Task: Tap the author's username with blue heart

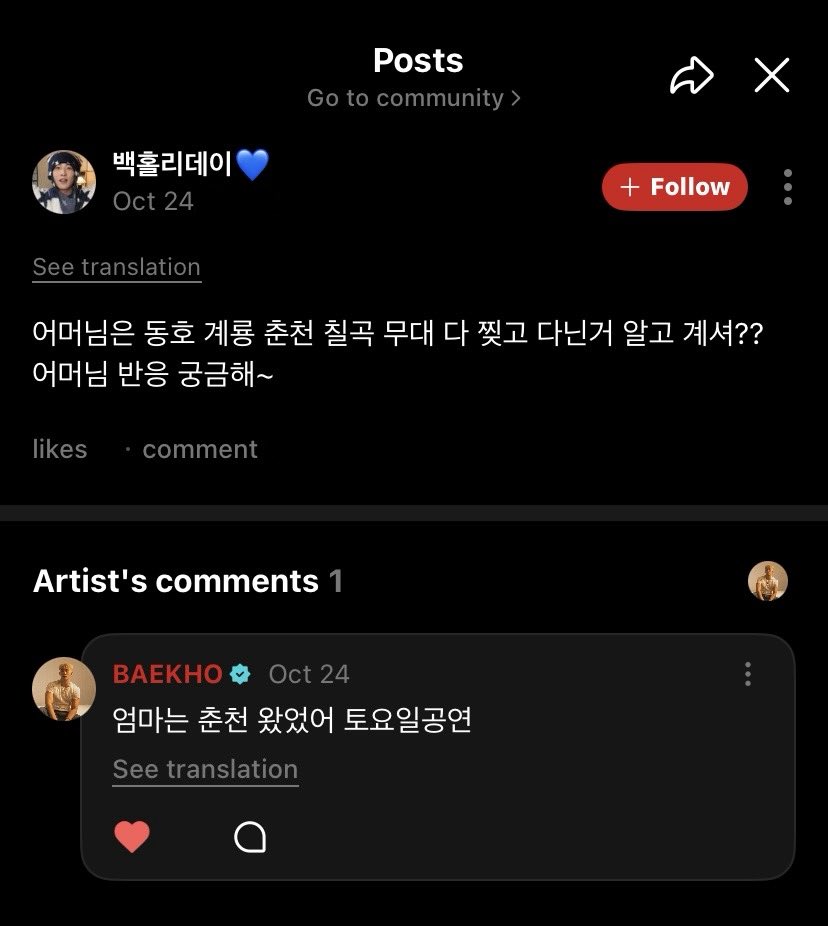Action: coord(191,164)
